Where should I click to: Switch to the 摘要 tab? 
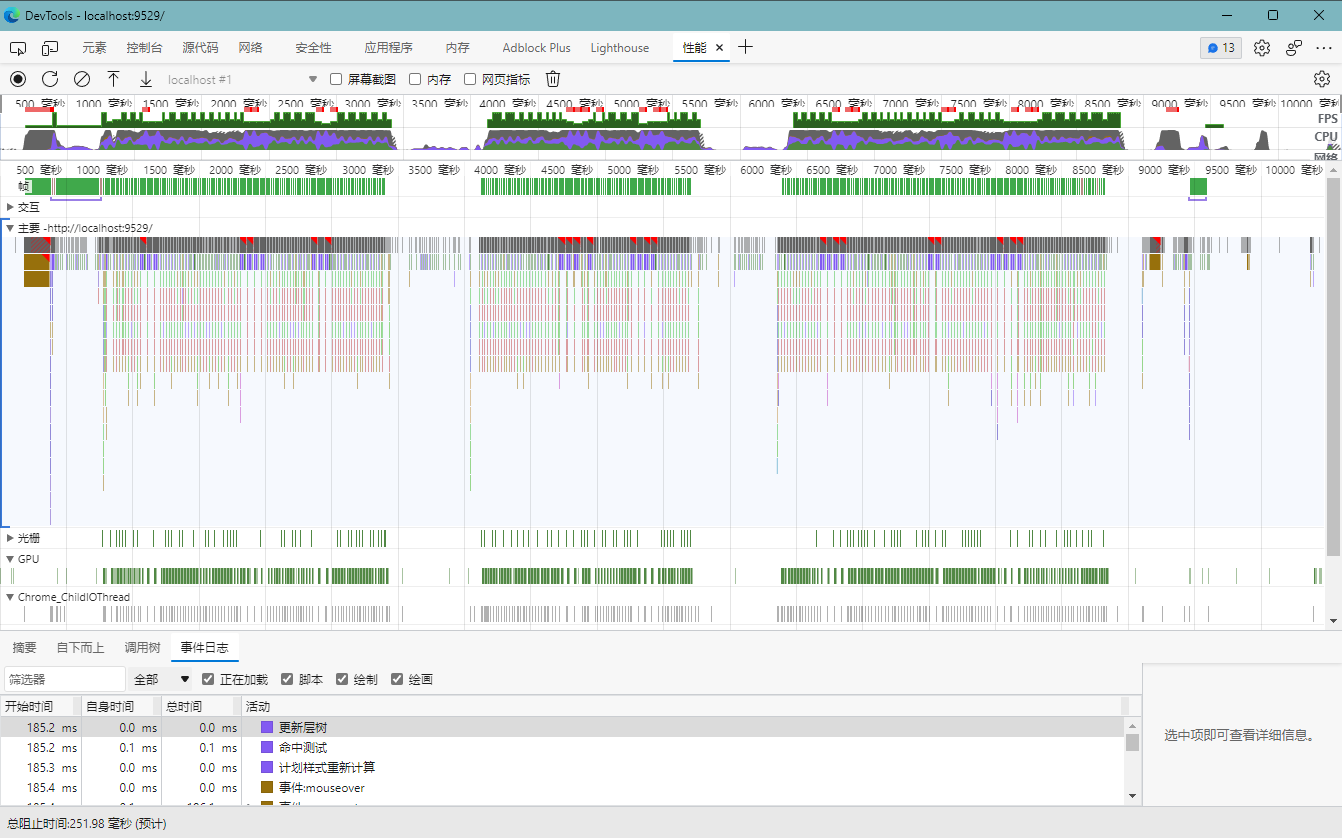(x=25, y=648)
